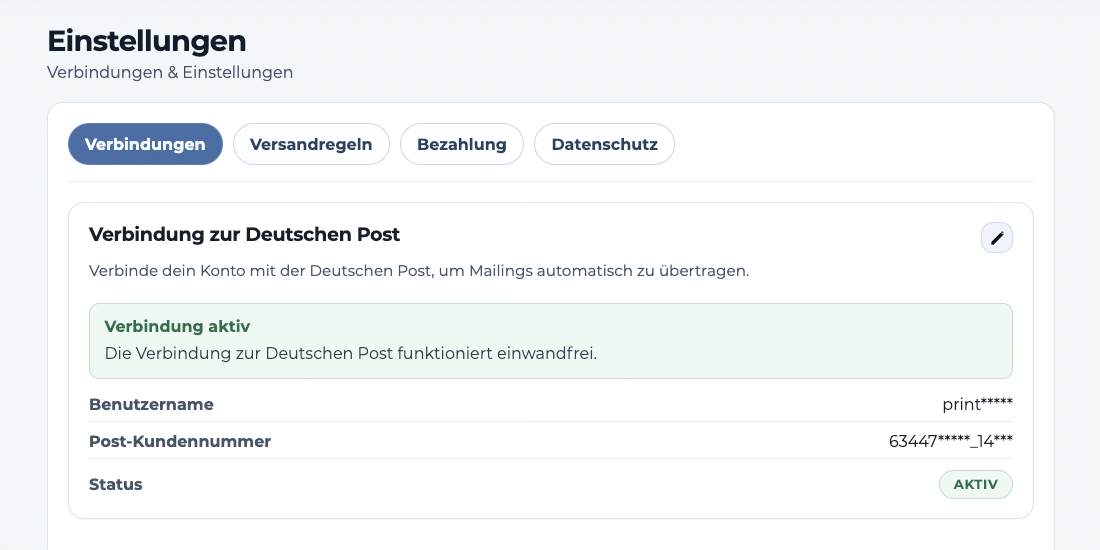This screenshot has height=550, width=1100.
Task: Click the 'funktioniert einwandfrei' message text
Action: coord(351,353)
